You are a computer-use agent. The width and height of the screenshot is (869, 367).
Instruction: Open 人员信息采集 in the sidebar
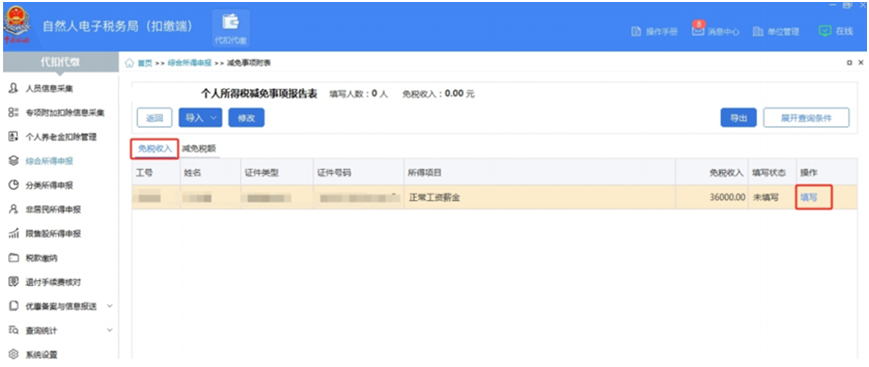click(49, 89)
